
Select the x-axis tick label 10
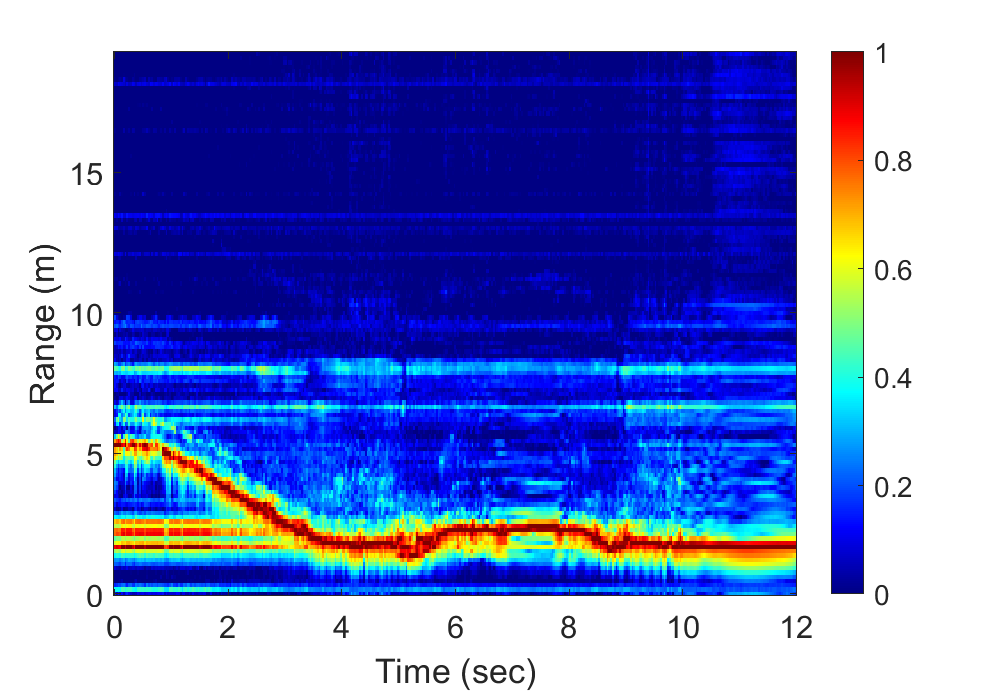[x=683, y=628]
